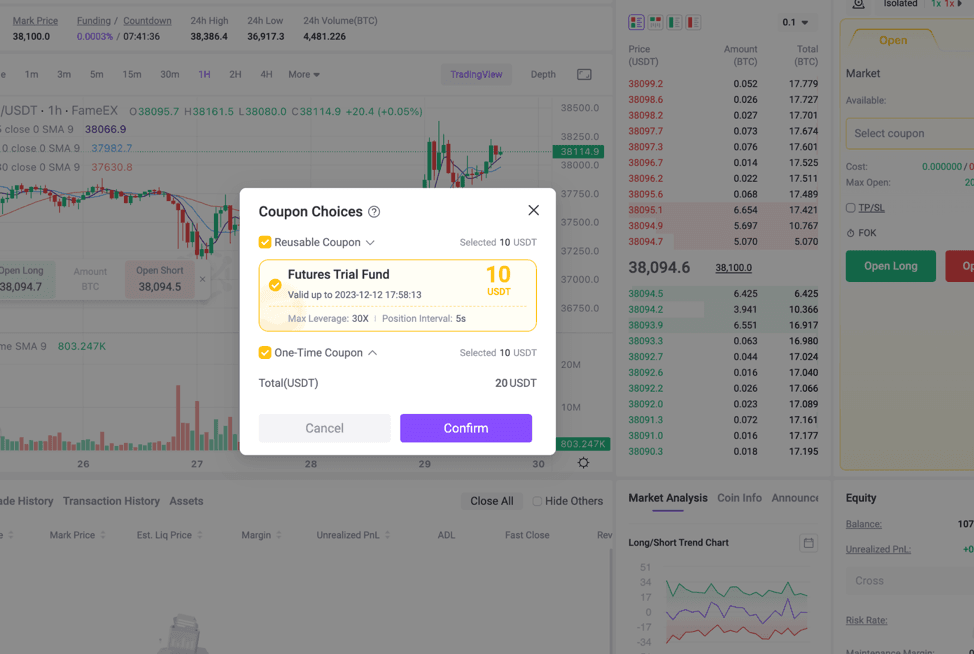Click the Cancel button in dialog

click(324, 428)
